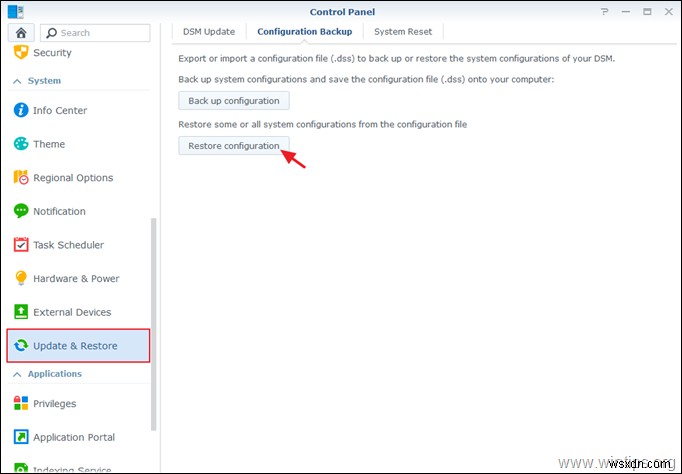Click the Application Portal arrow icon
This screenshot has height=474, width=682.
coord(21,437)
